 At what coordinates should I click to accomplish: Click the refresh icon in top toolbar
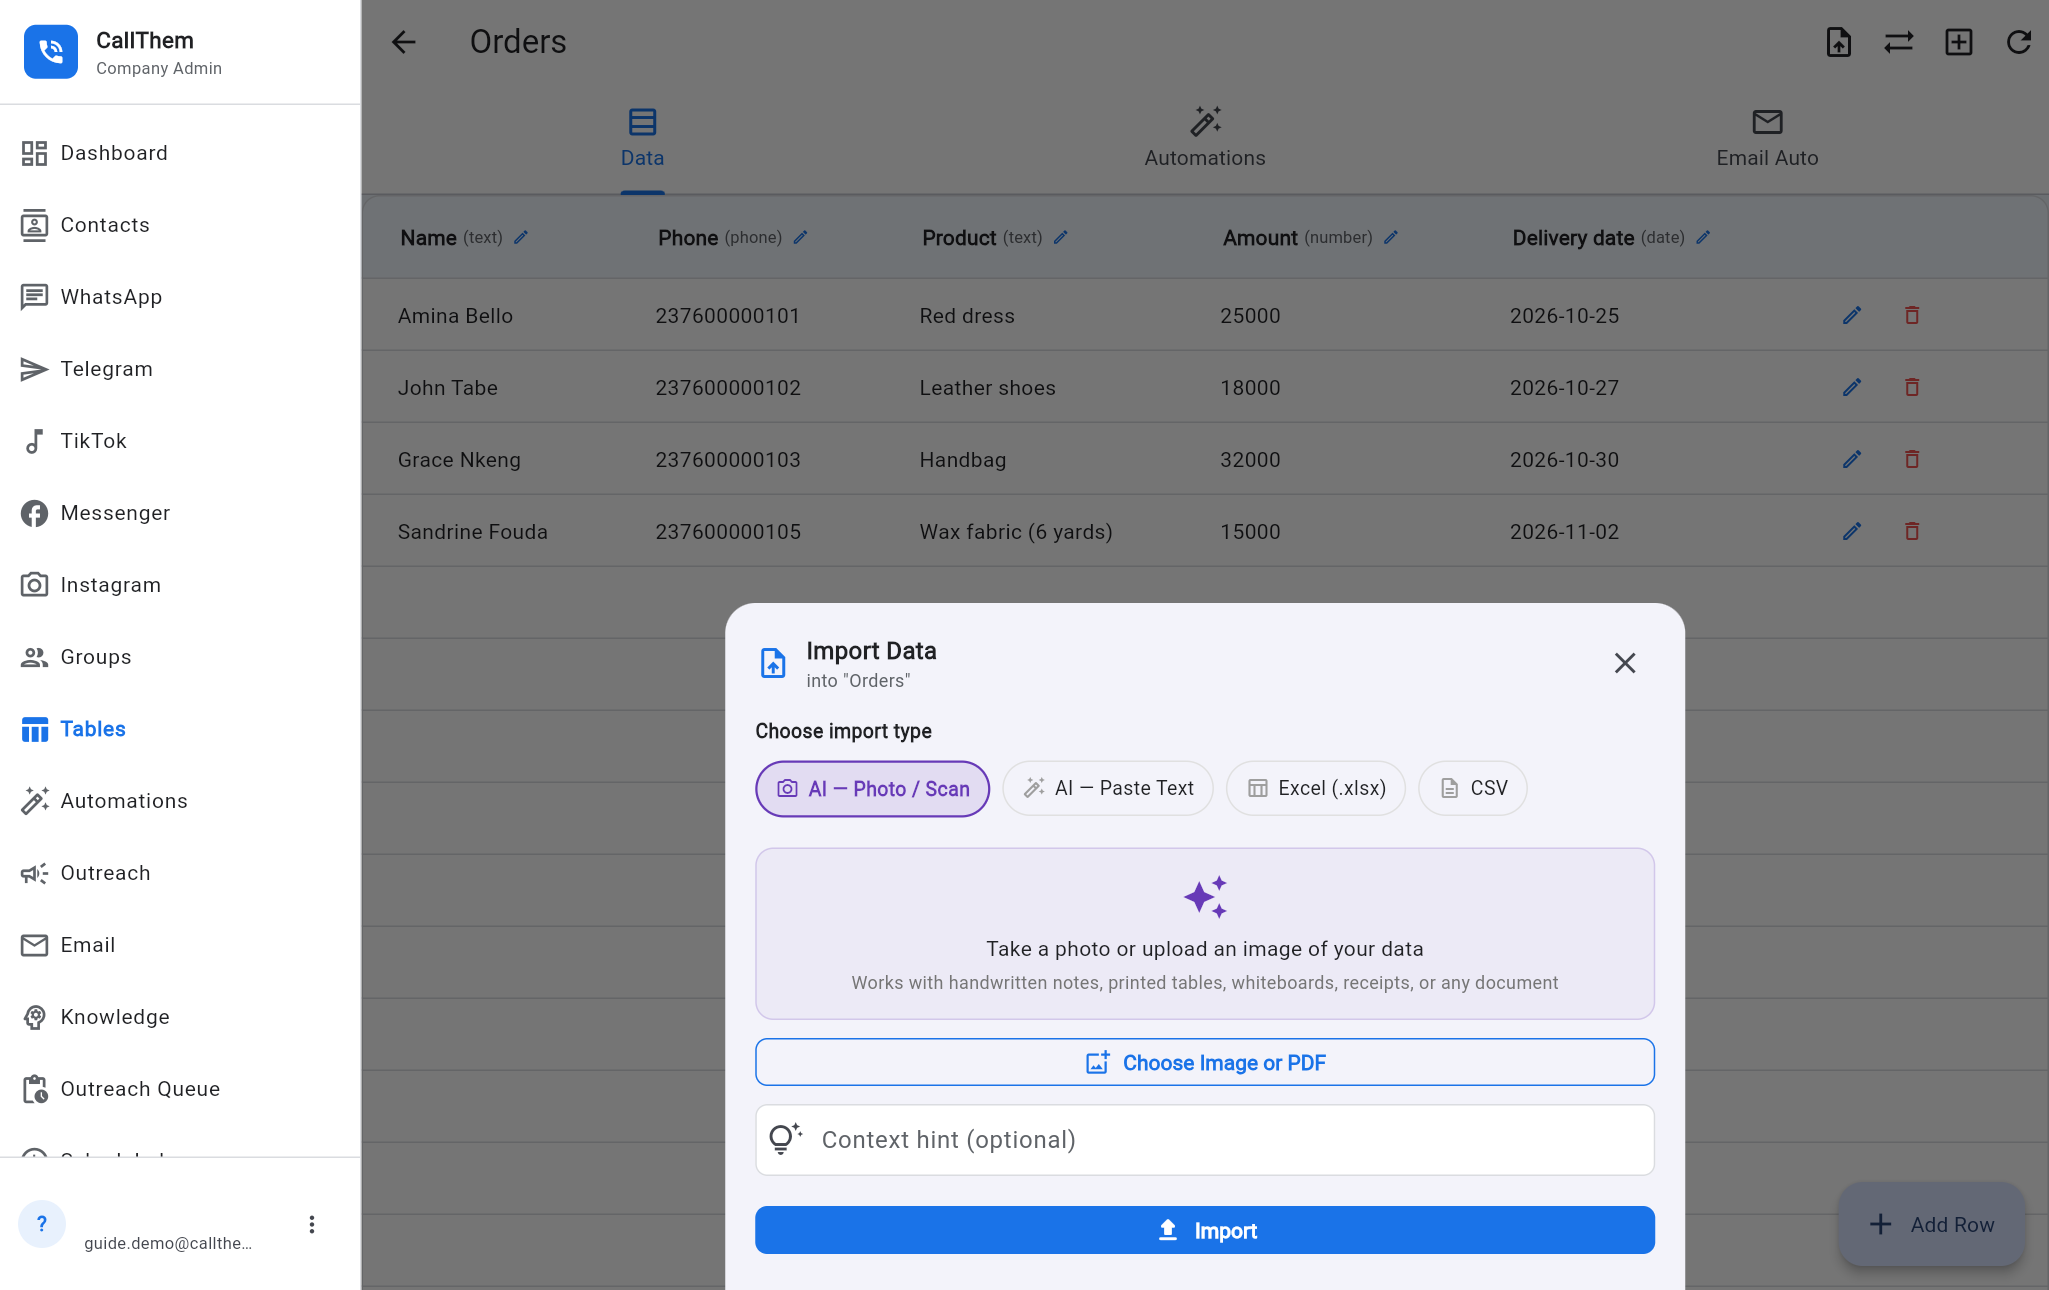pos(2018,42)
